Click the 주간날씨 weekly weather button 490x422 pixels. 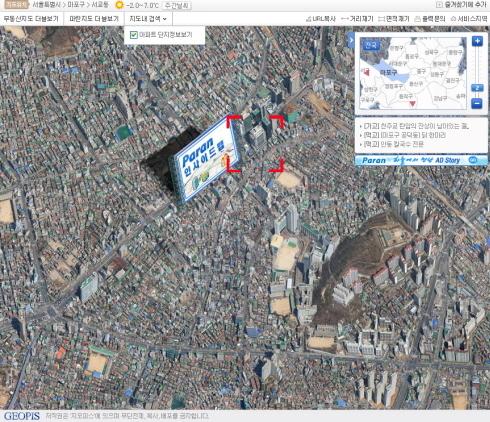177,5
